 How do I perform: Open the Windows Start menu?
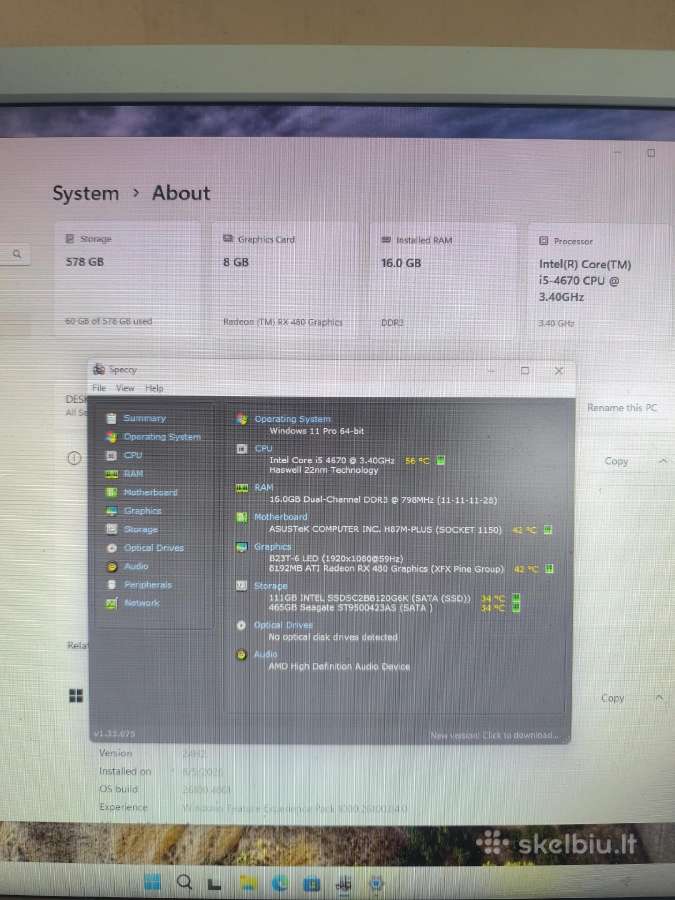click(152, 882)
